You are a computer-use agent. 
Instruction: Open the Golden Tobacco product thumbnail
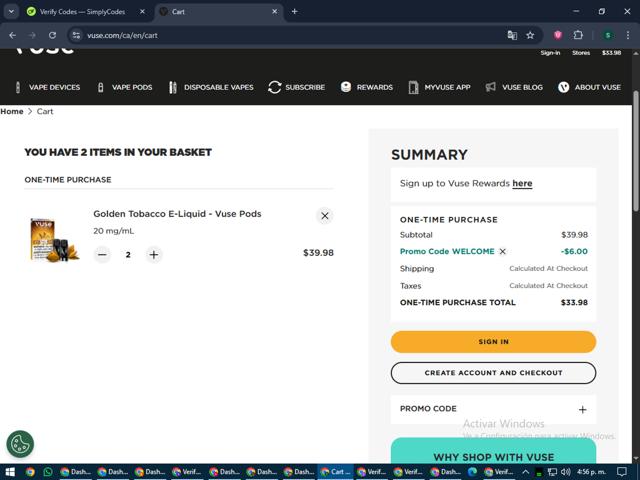[x=54, y=239]
